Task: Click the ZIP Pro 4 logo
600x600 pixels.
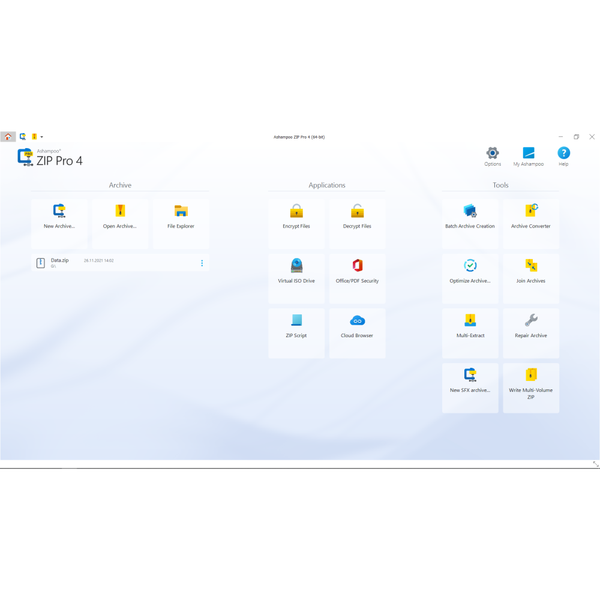Action: pos(50,157)
